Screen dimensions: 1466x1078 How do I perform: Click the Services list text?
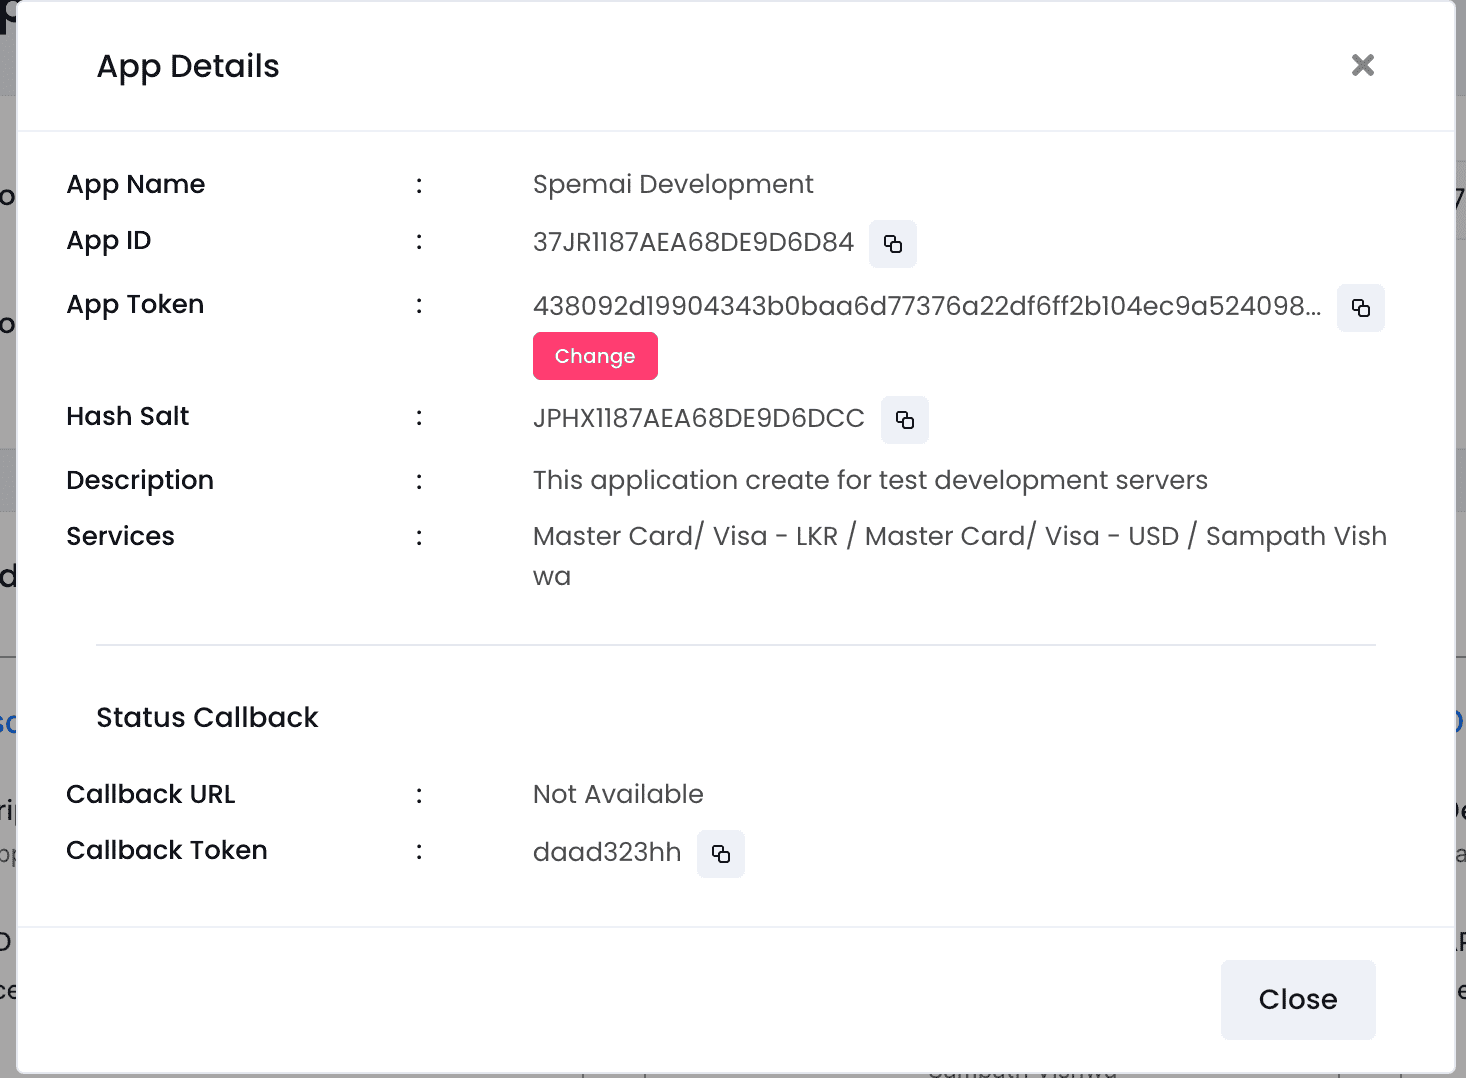coord(958,537)
